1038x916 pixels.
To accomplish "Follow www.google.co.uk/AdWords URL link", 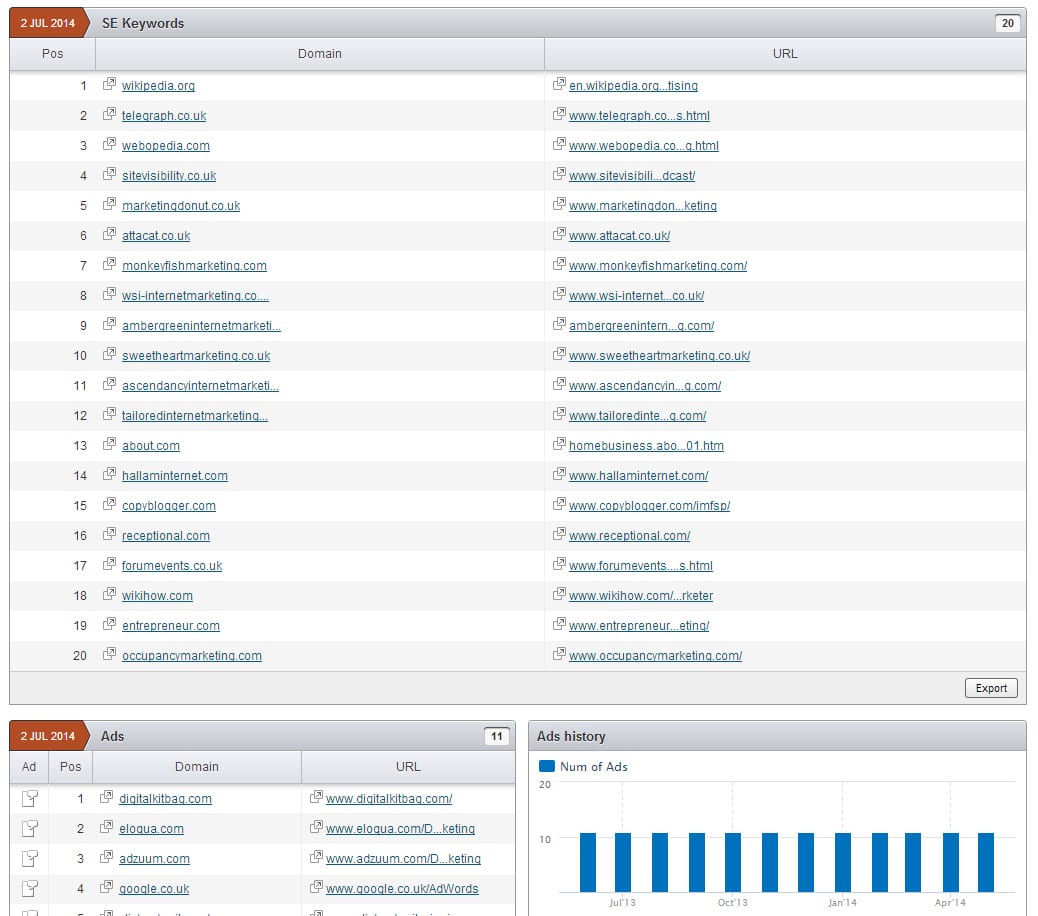I will point(402,889).
